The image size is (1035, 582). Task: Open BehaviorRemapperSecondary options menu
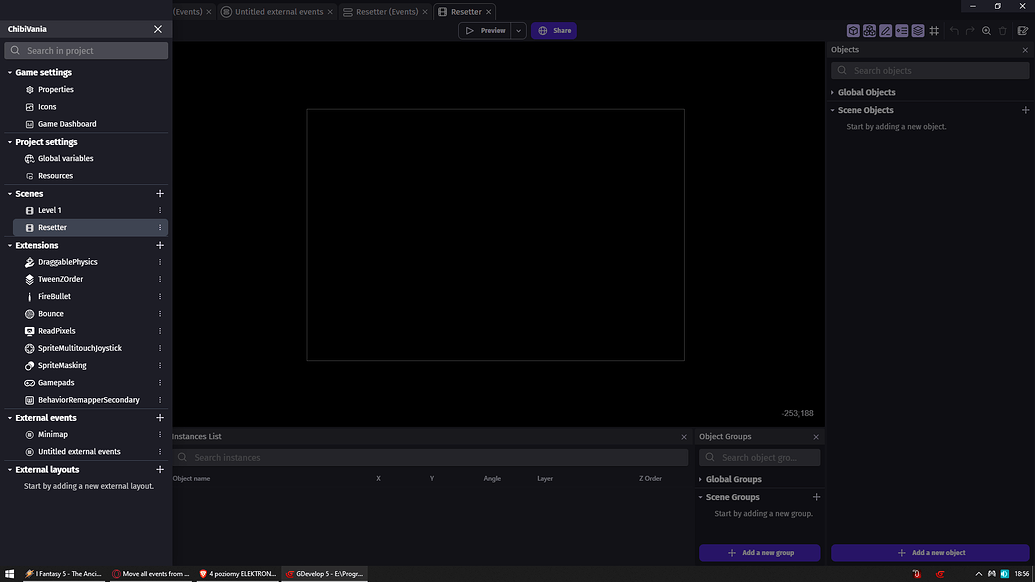pos(160,400)
